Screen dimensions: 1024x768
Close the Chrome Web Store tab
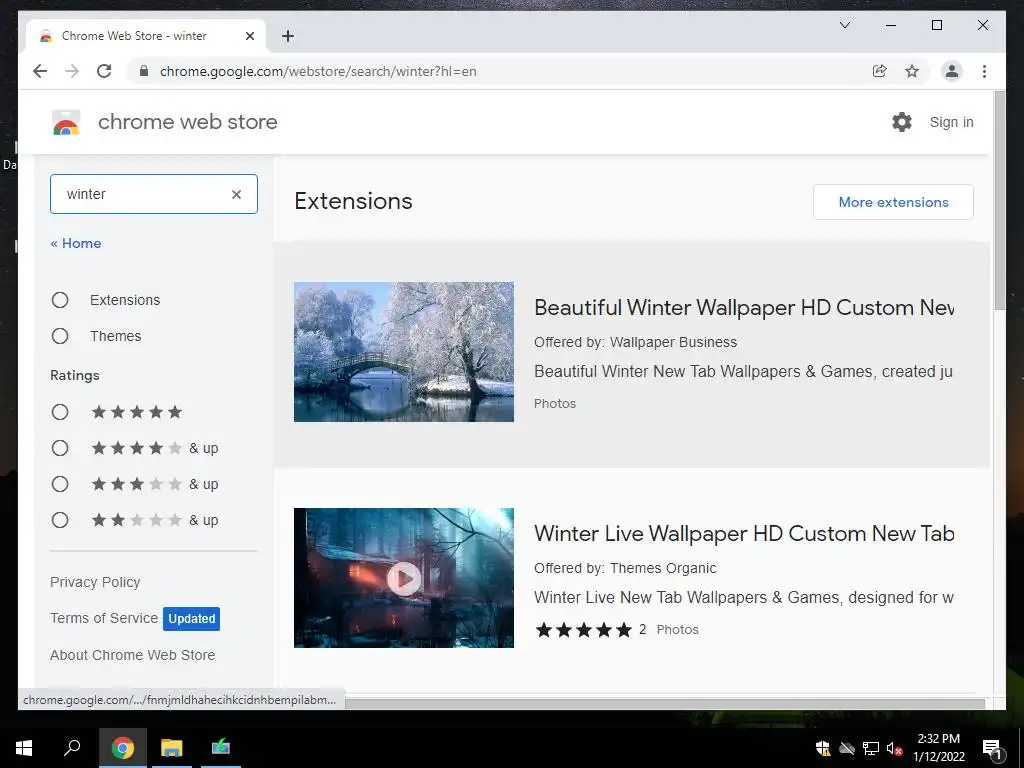tap(249, 36)
